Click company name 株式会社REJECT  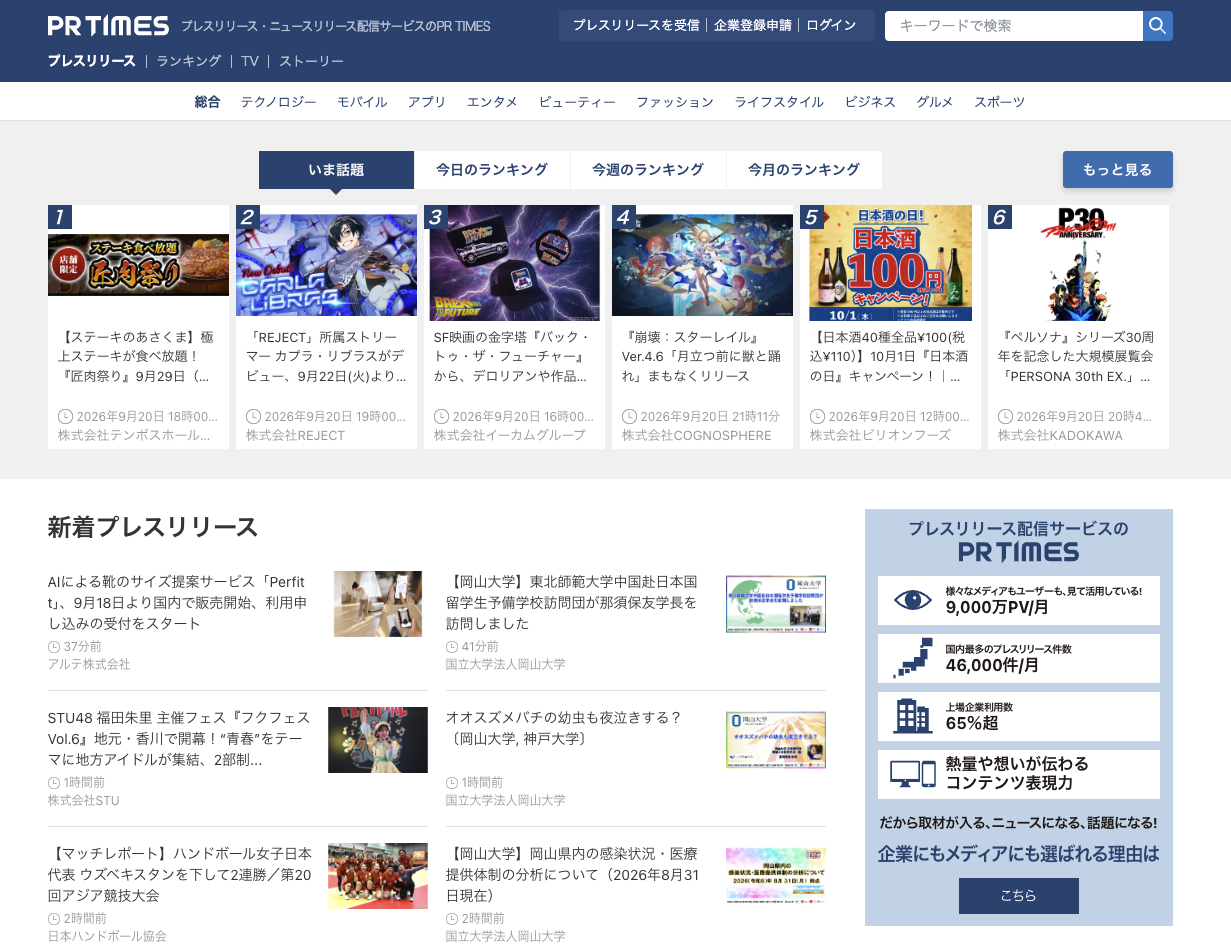[295, 435]
